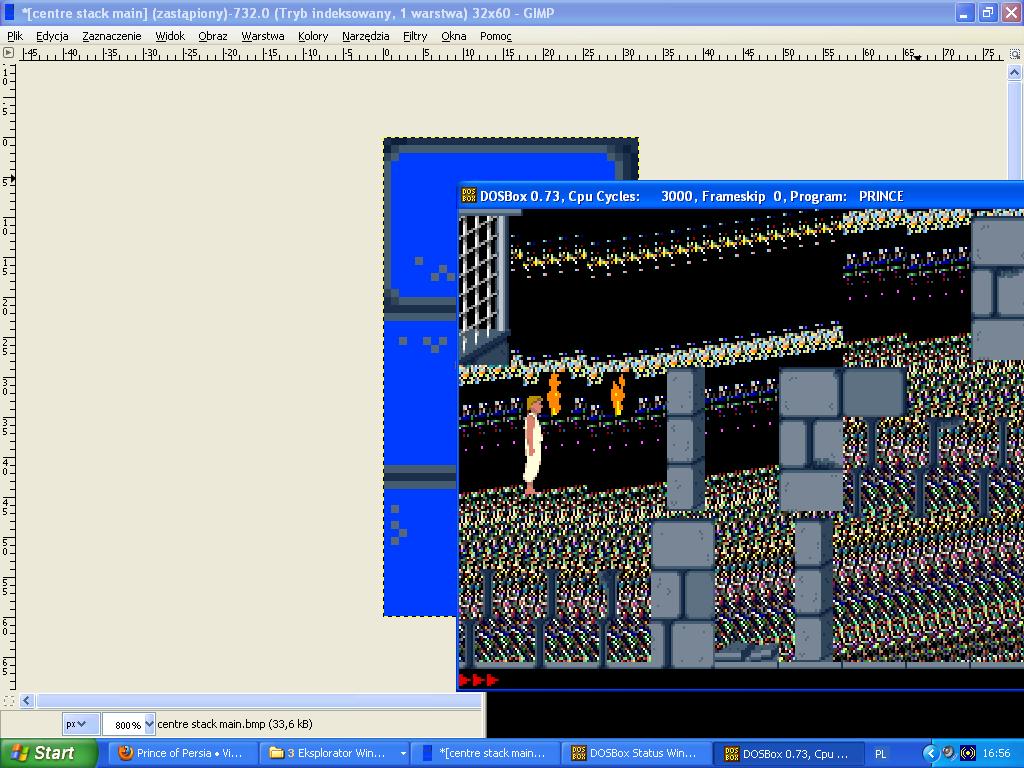1024x768 pixels.
Task: Switch to the '*[centre stack main...' taskbar button
Action: tap(487, 753)
